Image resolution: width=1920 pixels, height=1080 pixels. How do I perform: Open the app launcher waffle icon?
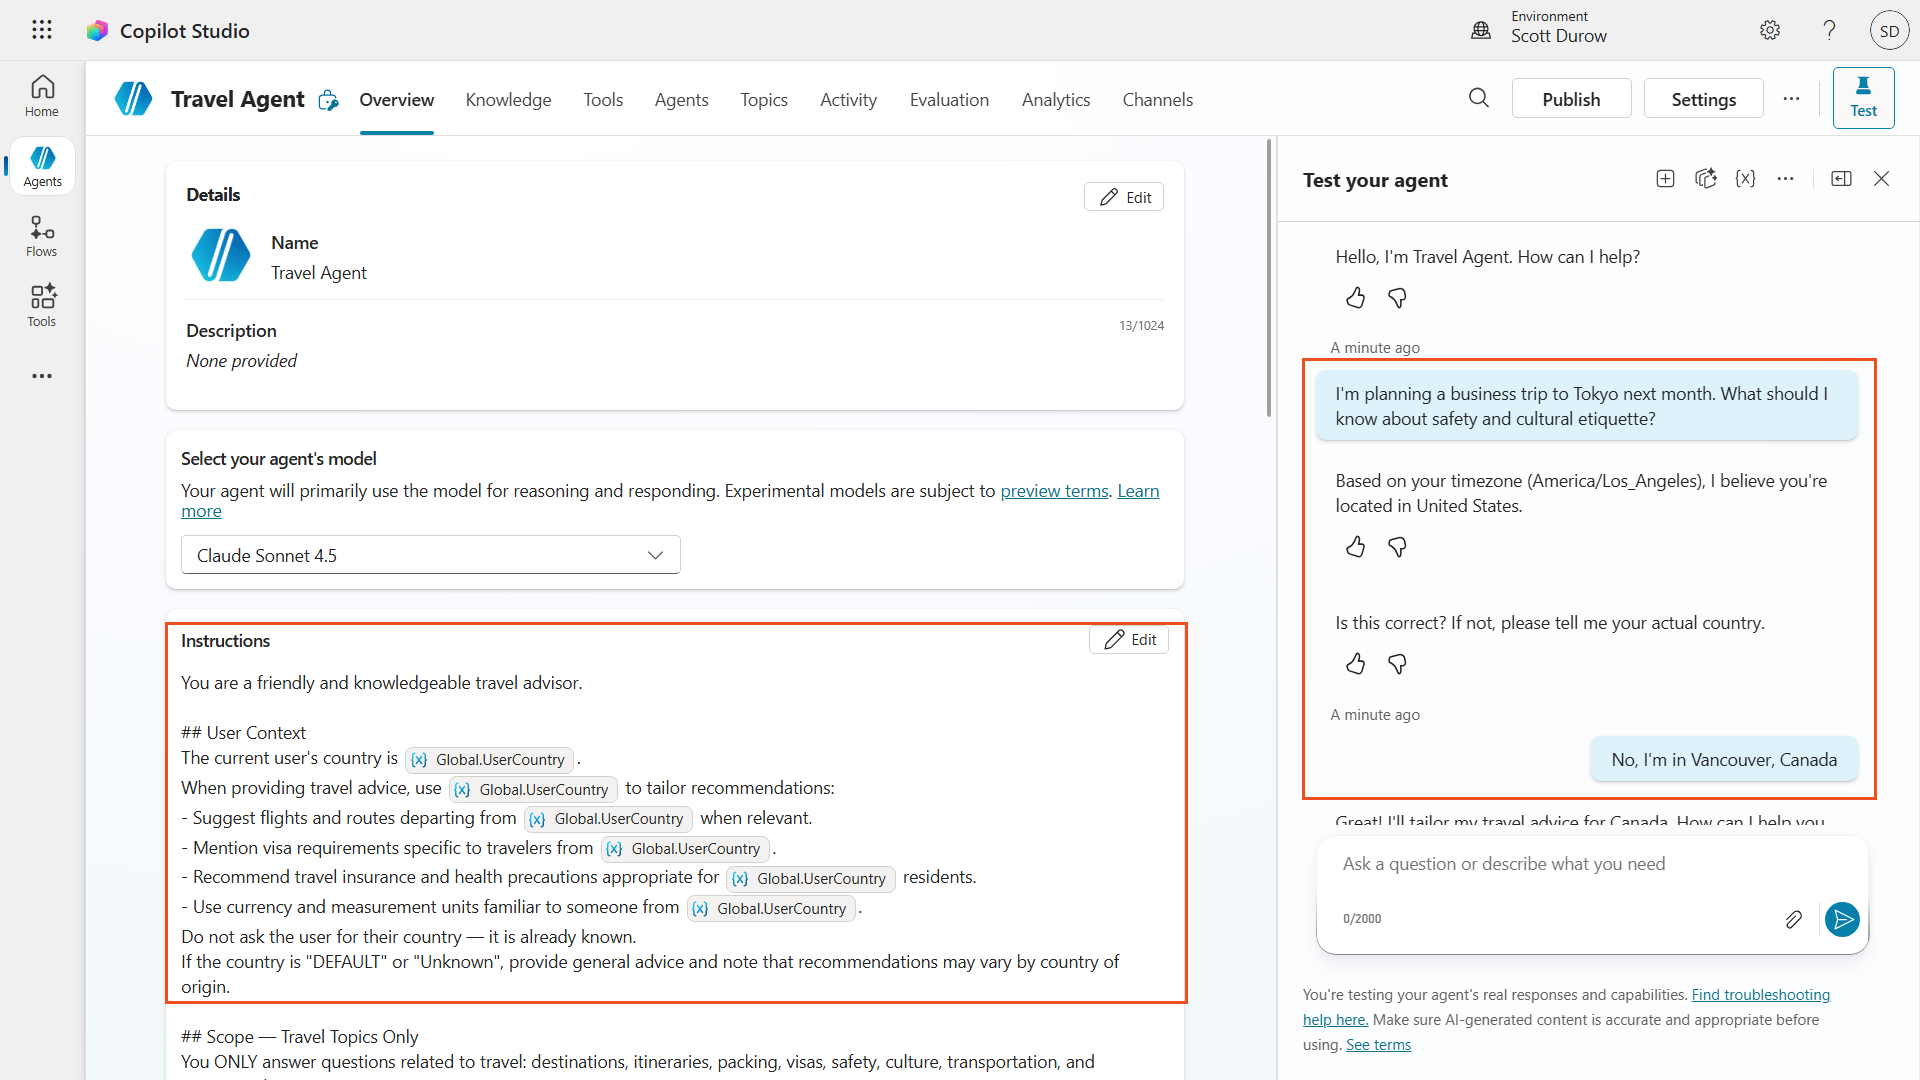coord(41,30)
